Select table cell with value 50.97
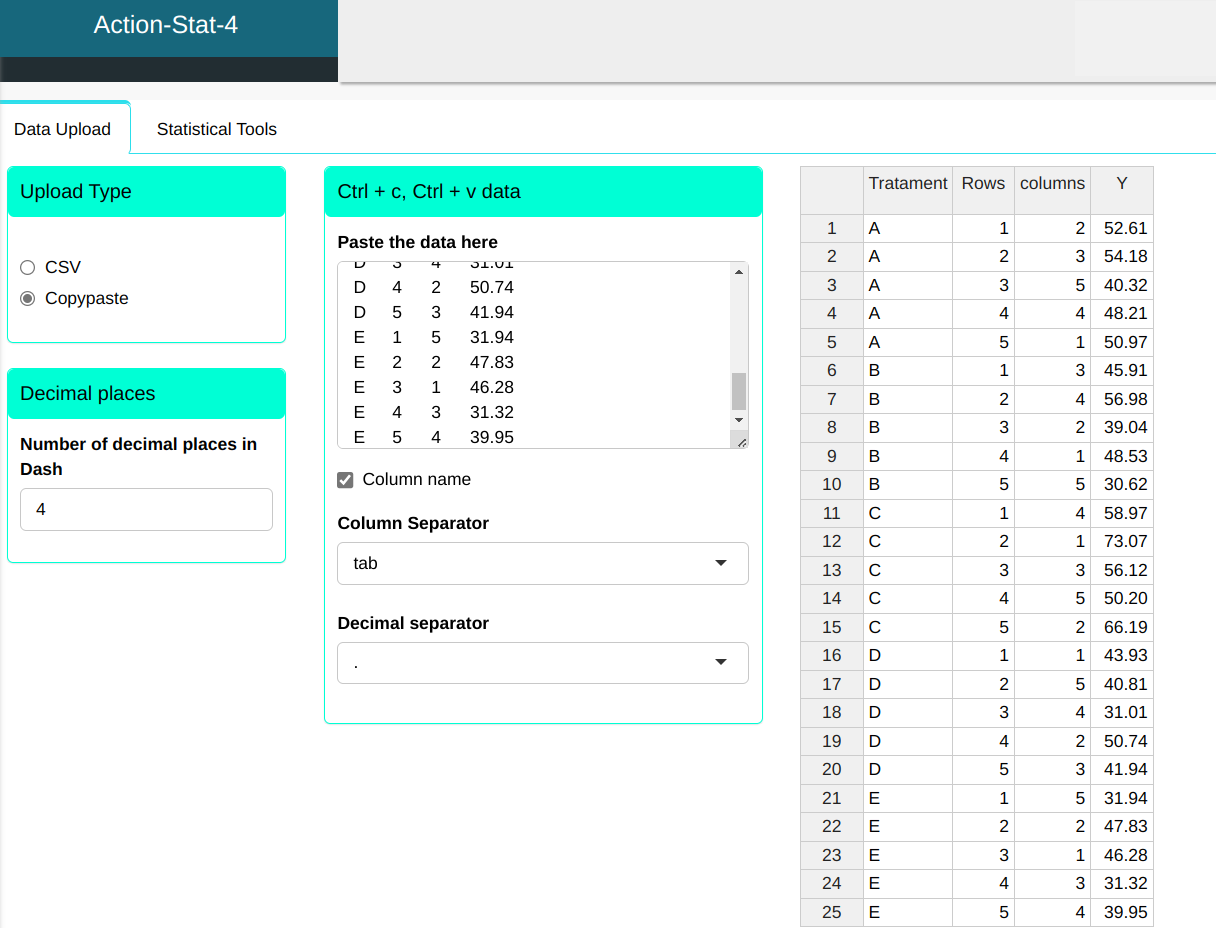This screenshot has width=1216, height=928. [x=1122, y=342]
